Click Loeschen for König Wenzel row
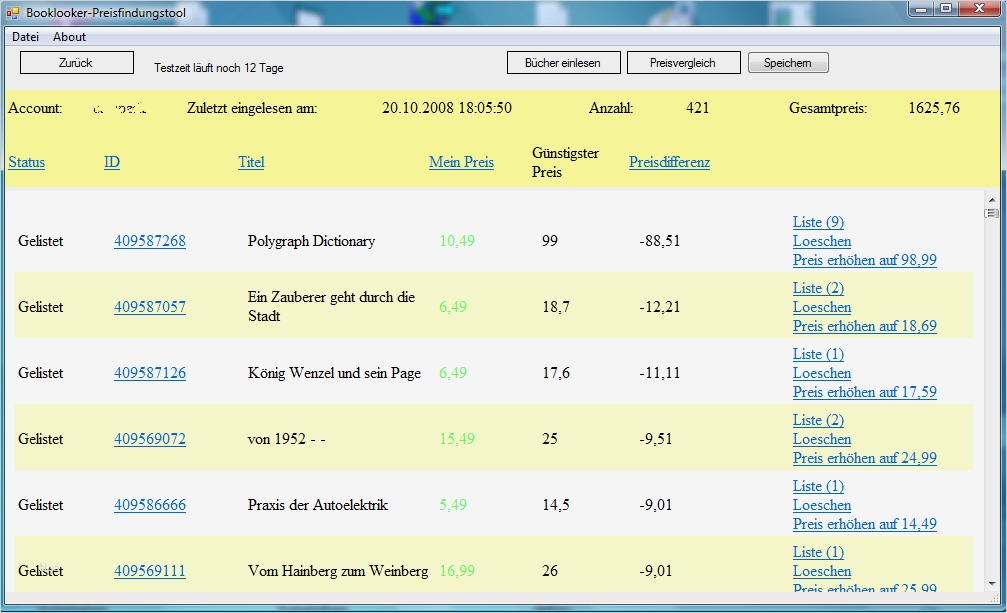The width and height of the screenshot is (1007, 613). pyautogui.click(x=821, y=374)
